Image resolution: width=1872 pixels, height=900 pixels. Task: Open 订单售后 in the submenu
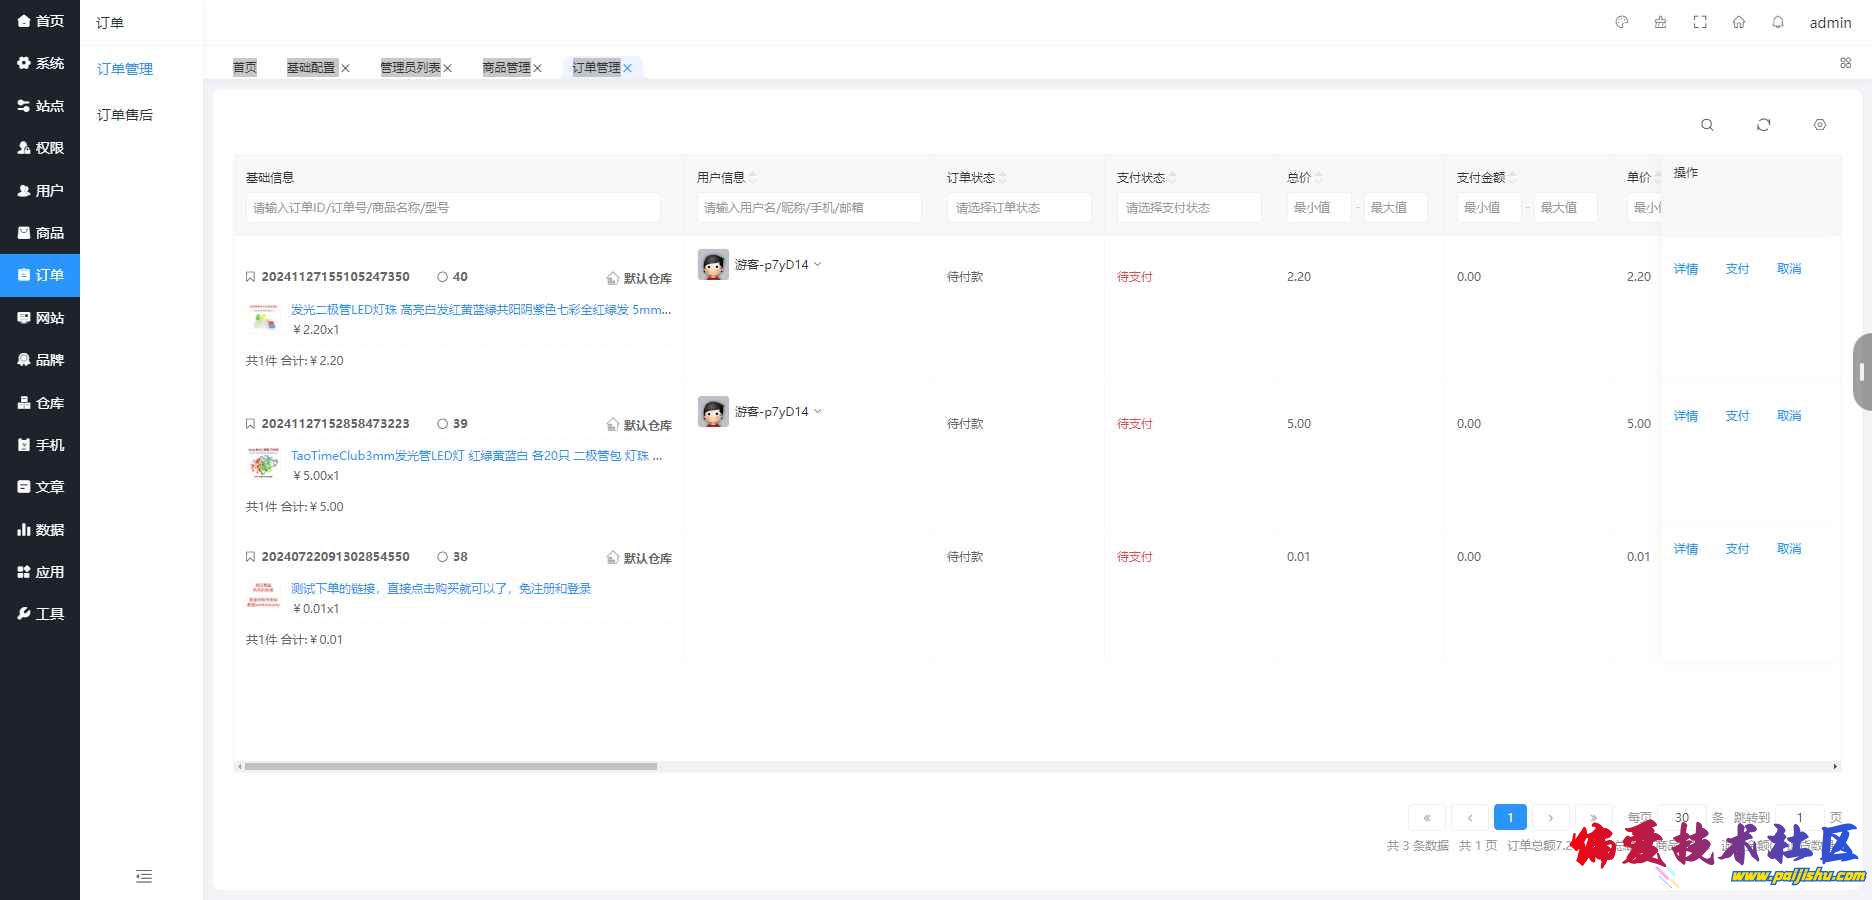pos(125,115)
